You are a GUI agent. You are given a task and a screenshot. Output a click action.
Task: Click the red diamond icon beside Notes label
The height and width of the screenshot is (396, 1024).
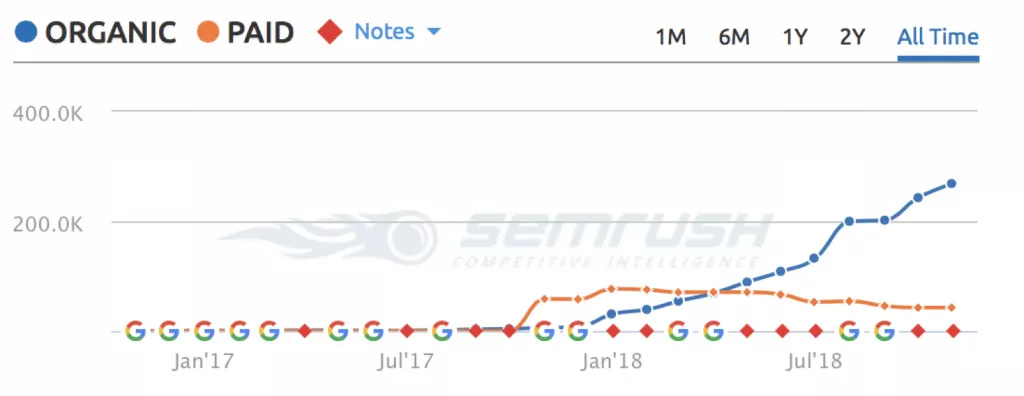tap(330, 32)
